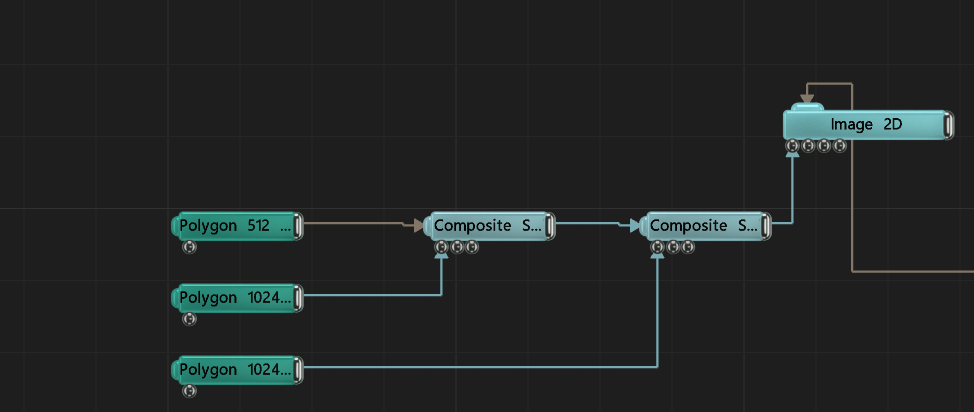Select the blue wire between the two Composite nodes
This screenshot has height=412, width=974.
pos(587,222)
